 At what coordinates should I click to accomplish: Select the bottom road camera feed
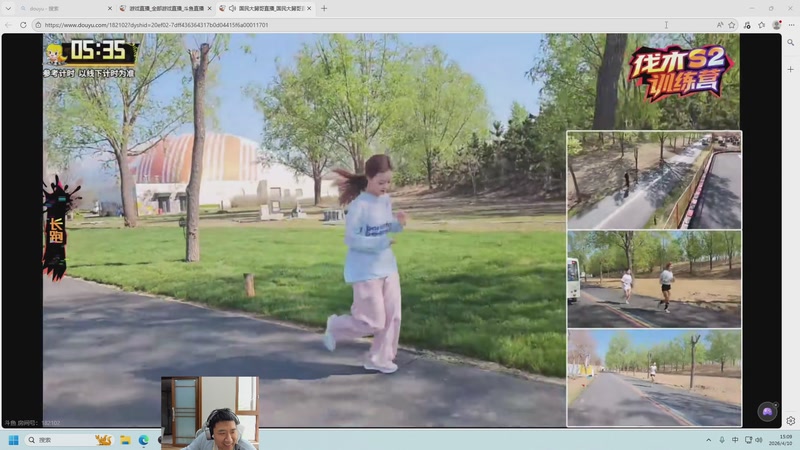tap(654, 378)
